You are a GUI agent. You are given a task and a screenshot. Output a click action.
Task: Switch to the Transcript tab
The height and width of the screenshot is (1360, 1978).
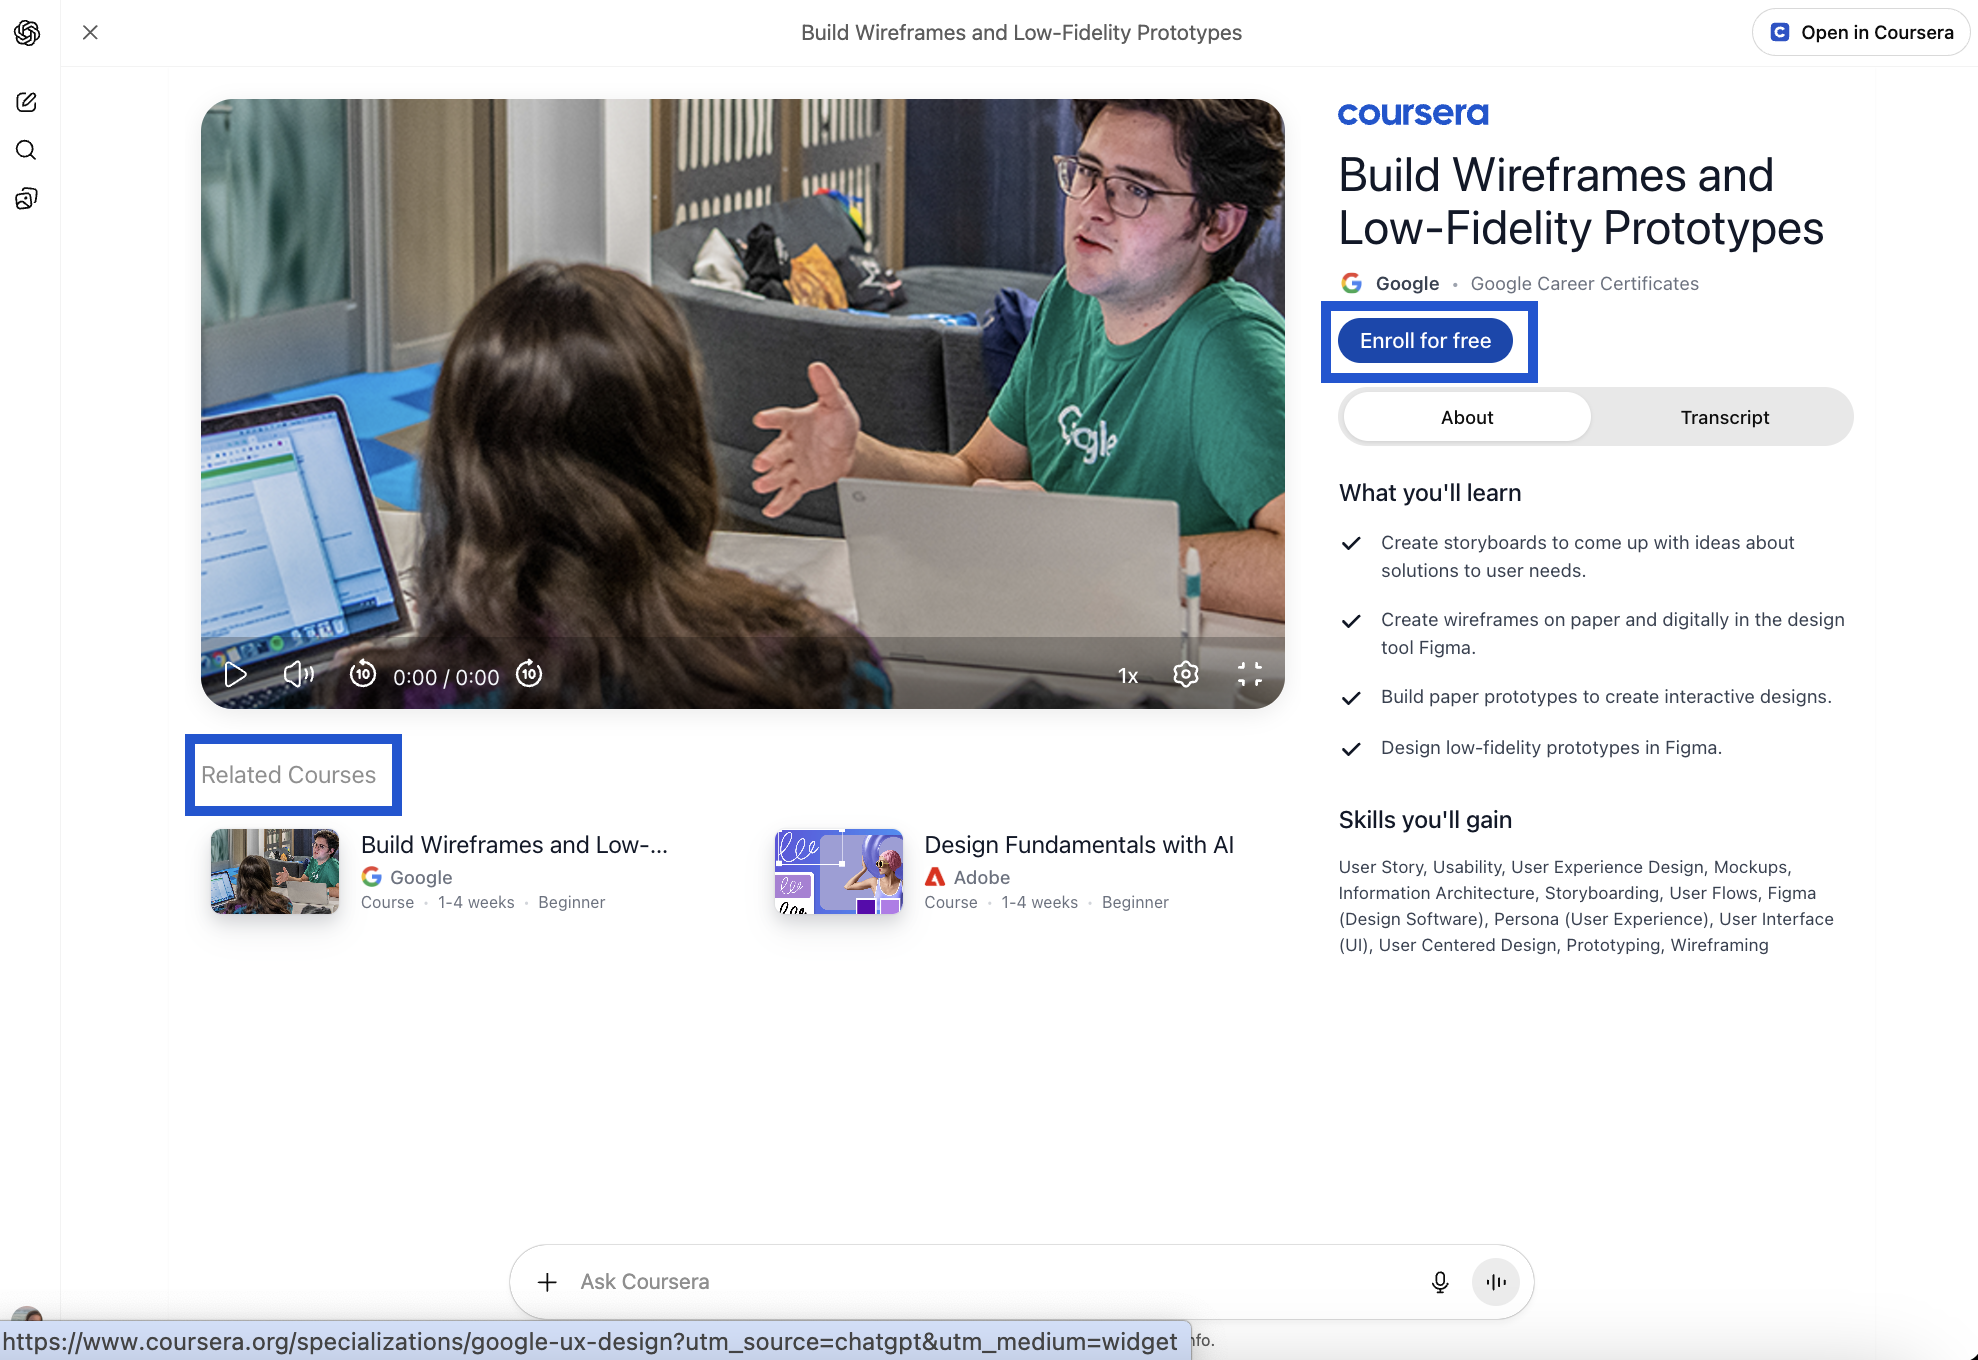tap(1724, 417)
